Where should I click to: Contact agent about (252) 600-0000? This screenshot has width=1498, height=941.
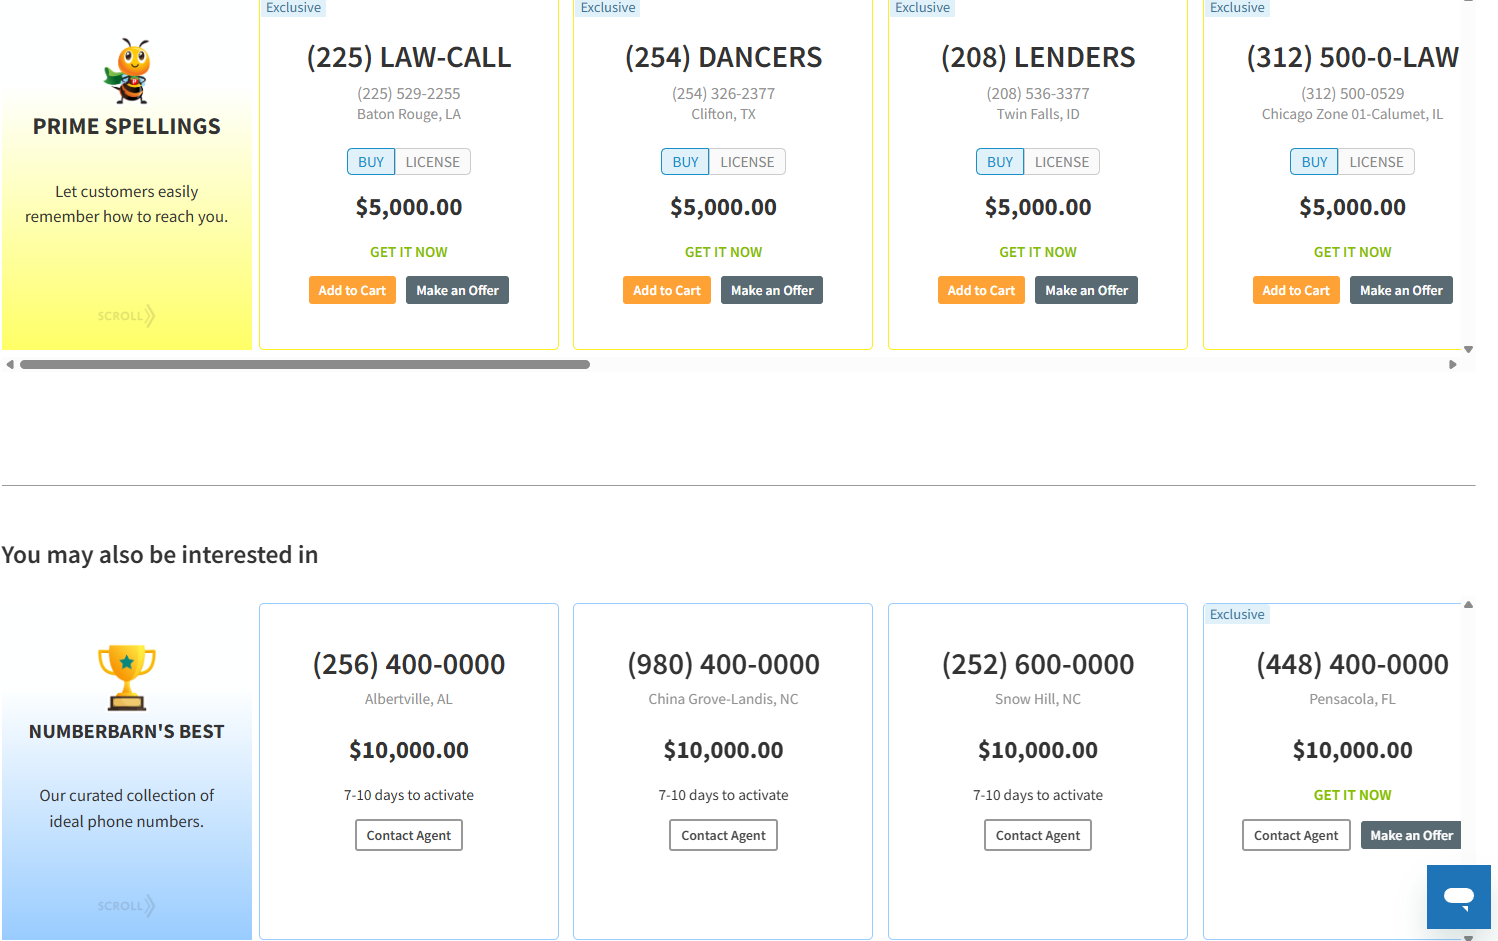coord(1038,836)
